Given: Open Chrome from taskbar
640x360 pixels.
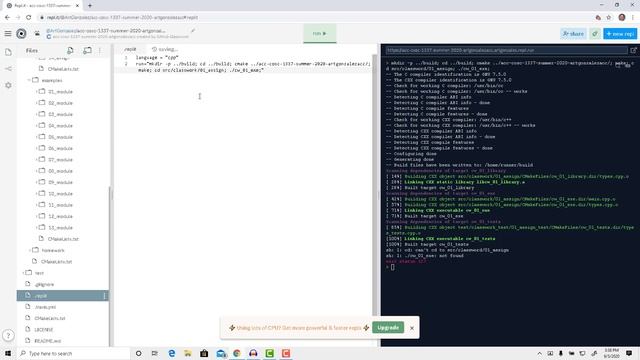Looking at the screenshot, I should click(237, 353).
